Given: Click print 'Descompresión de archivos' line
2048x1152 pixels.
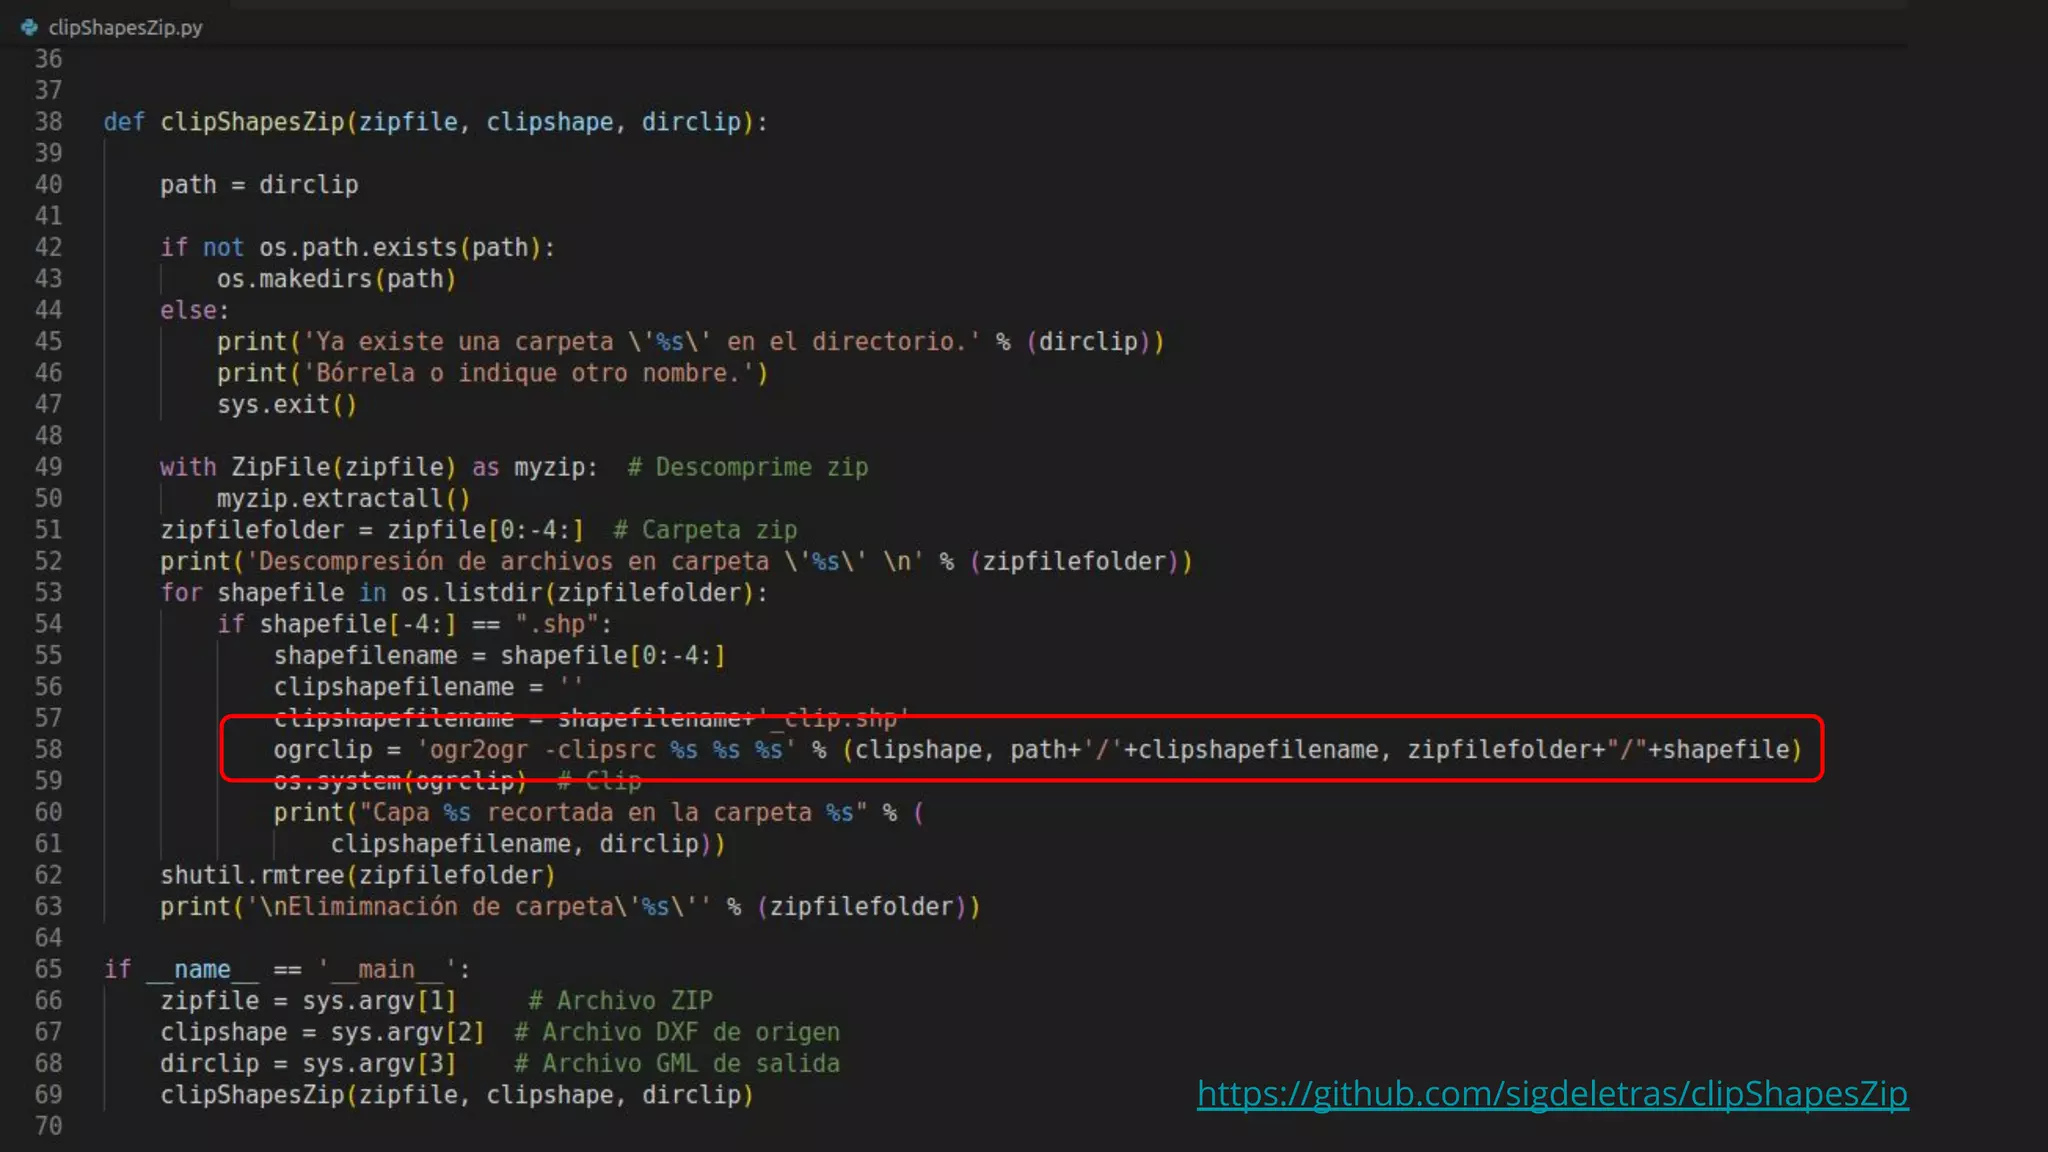Looking at the screenshot, I should (x=676, y=562).
